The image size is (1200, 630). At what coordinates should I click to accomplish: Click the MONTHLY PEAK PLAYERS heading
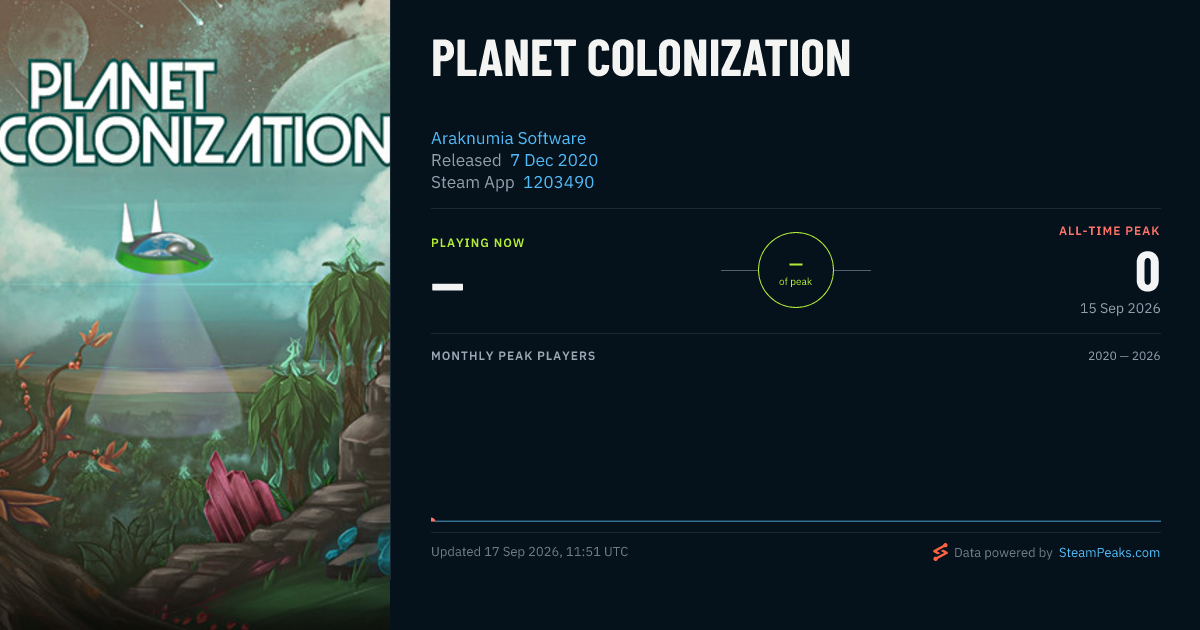click(513, 356)
